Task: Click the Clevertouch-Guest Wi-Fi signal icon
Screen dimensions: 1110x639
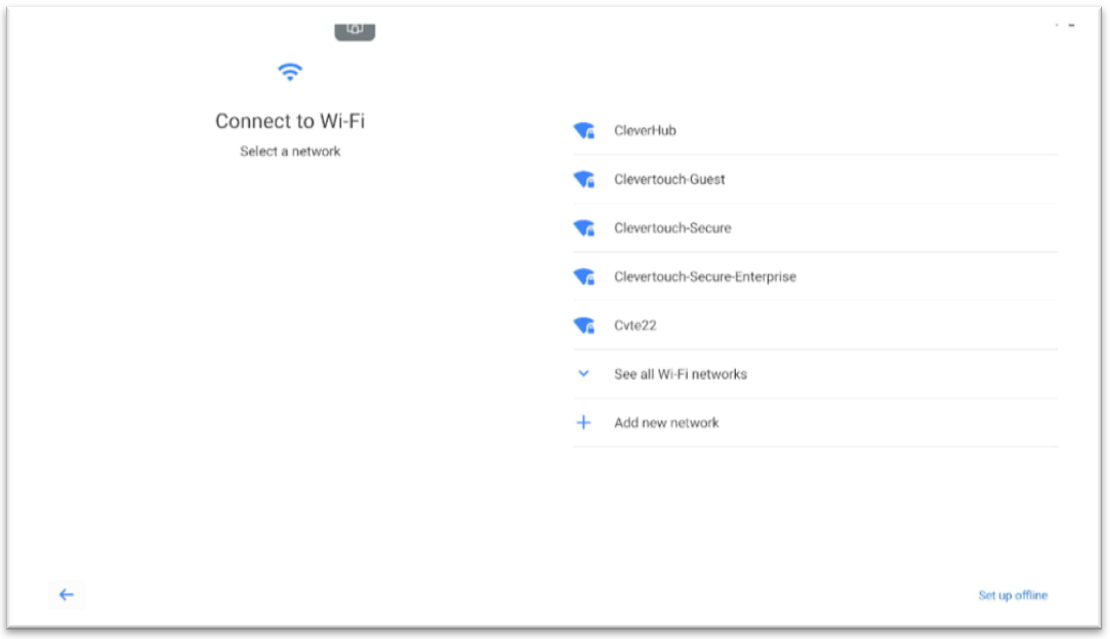Action: [584, 180]
